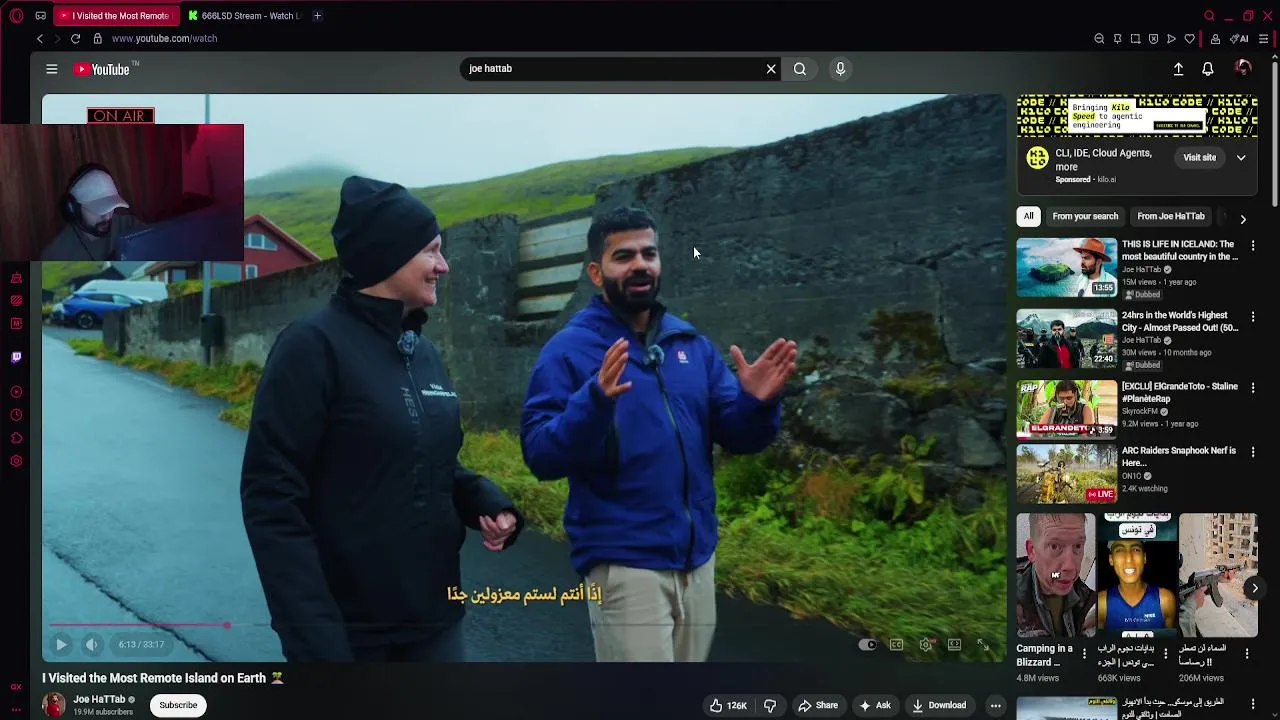Open the YouTube guide hamburger menu
This screenshot has height=720, width=1280.
pos(51,69)
